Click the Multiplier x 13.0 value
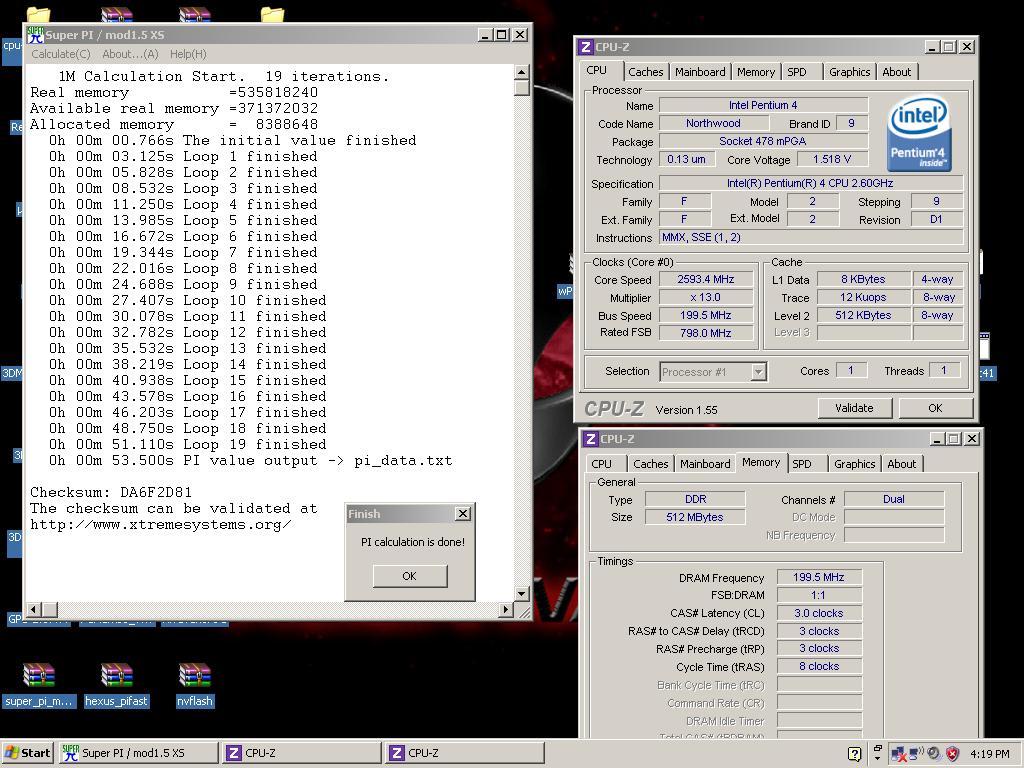1024x768 pixels. point(705,297)
